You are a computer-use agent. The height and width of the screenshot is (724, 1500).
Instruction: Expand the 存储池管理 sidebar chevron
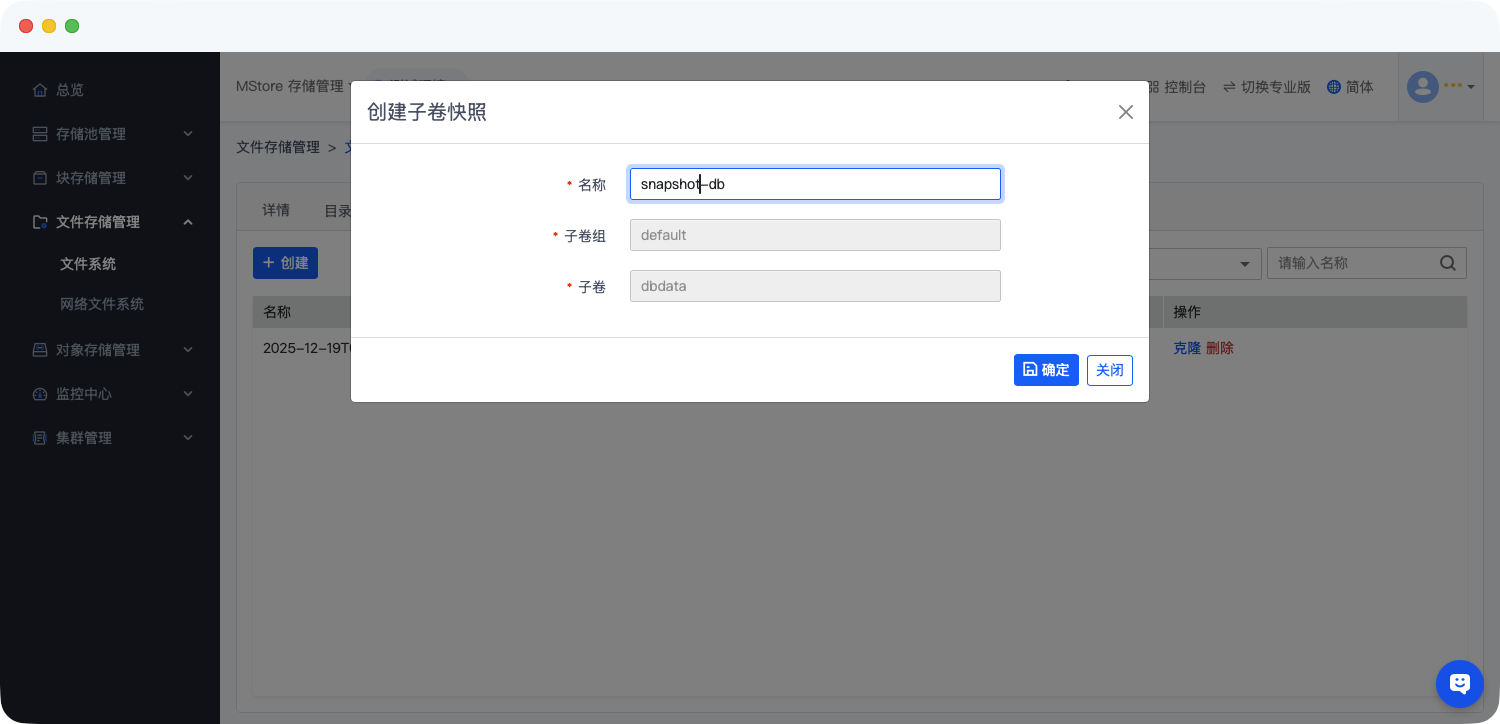pos(188,134)
